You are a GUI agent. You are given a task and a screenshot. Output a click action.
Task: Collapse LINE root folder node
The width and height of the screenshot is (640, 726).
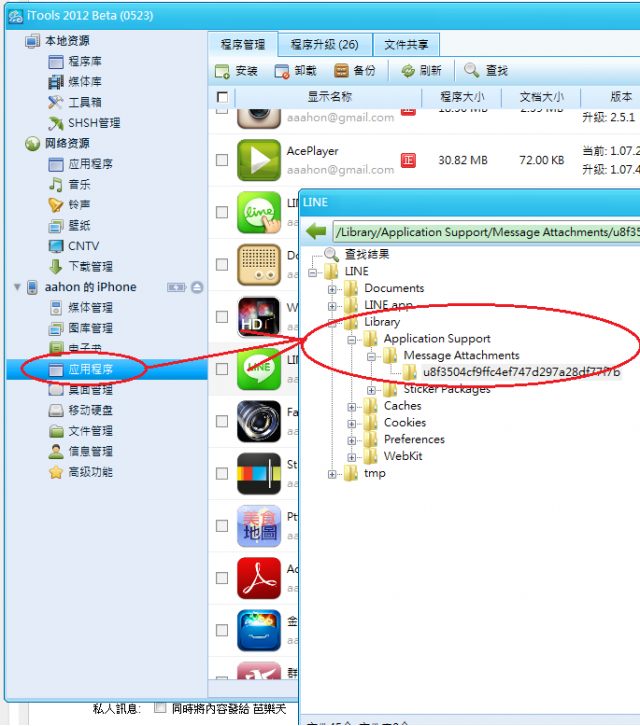pos(313,273)
